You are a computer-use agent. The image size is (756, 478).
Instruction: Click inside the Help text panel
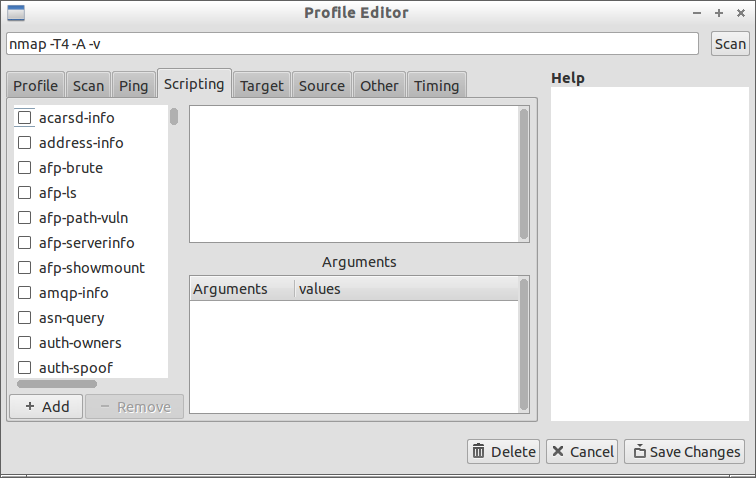coord(649,254)
